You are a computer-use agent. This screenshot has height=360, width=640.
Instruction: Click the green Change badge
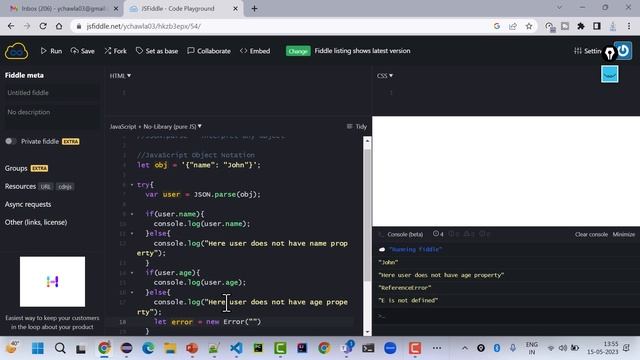[298, 51]
